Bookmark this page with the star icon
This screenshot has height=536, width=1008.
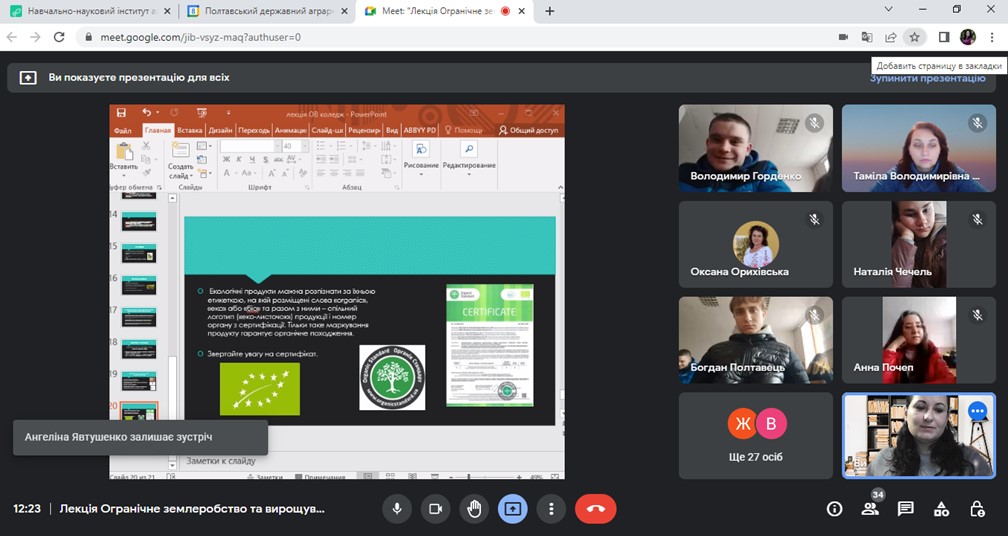pyautogui.click(x=914, y=37)
